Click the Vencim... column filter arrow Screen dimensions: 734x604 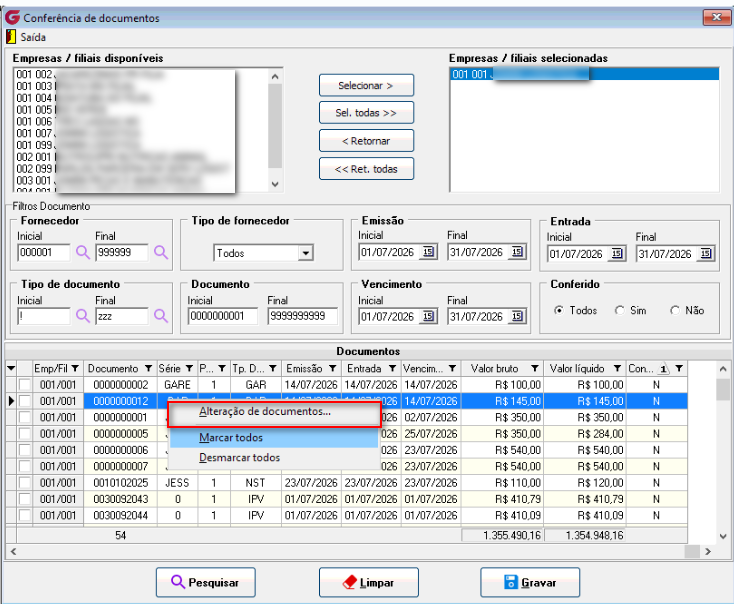pyautogui.click(x=452, y=368)
